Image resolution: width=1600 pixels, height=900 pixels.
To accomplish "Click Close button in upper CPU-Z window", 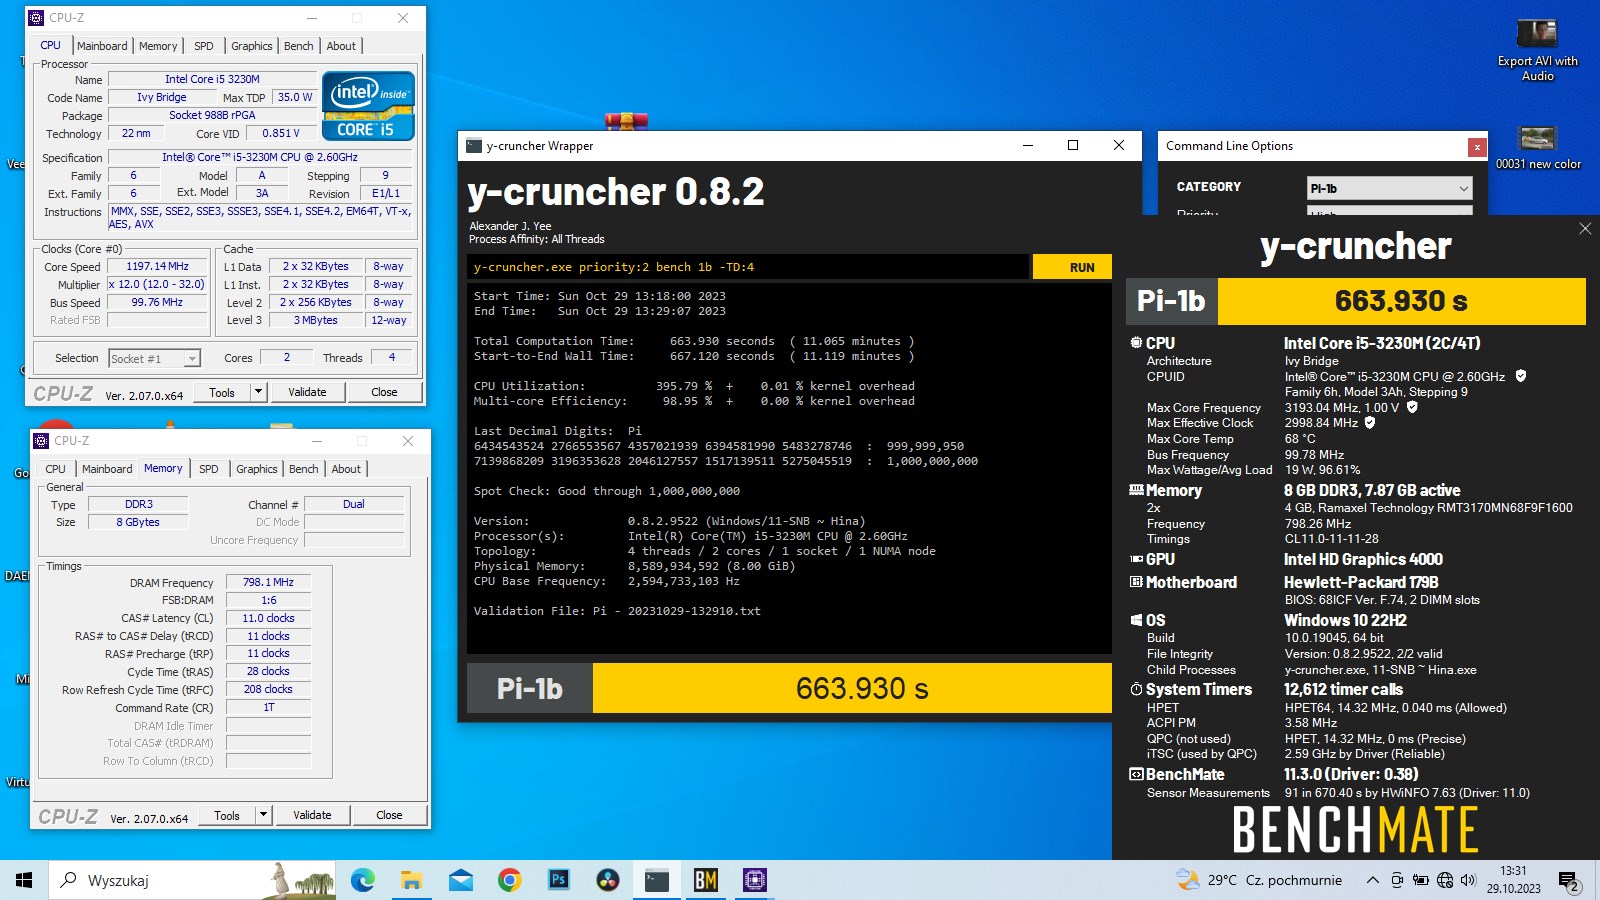I will 384,392.
